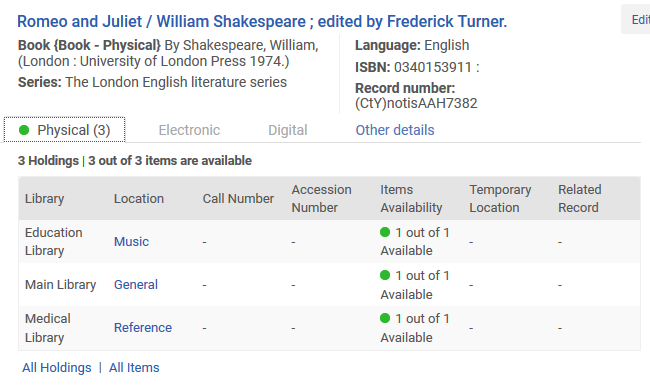Click the Items Availability column header
This screenshot has height=387, width=650.
click(x=411, y=198)
